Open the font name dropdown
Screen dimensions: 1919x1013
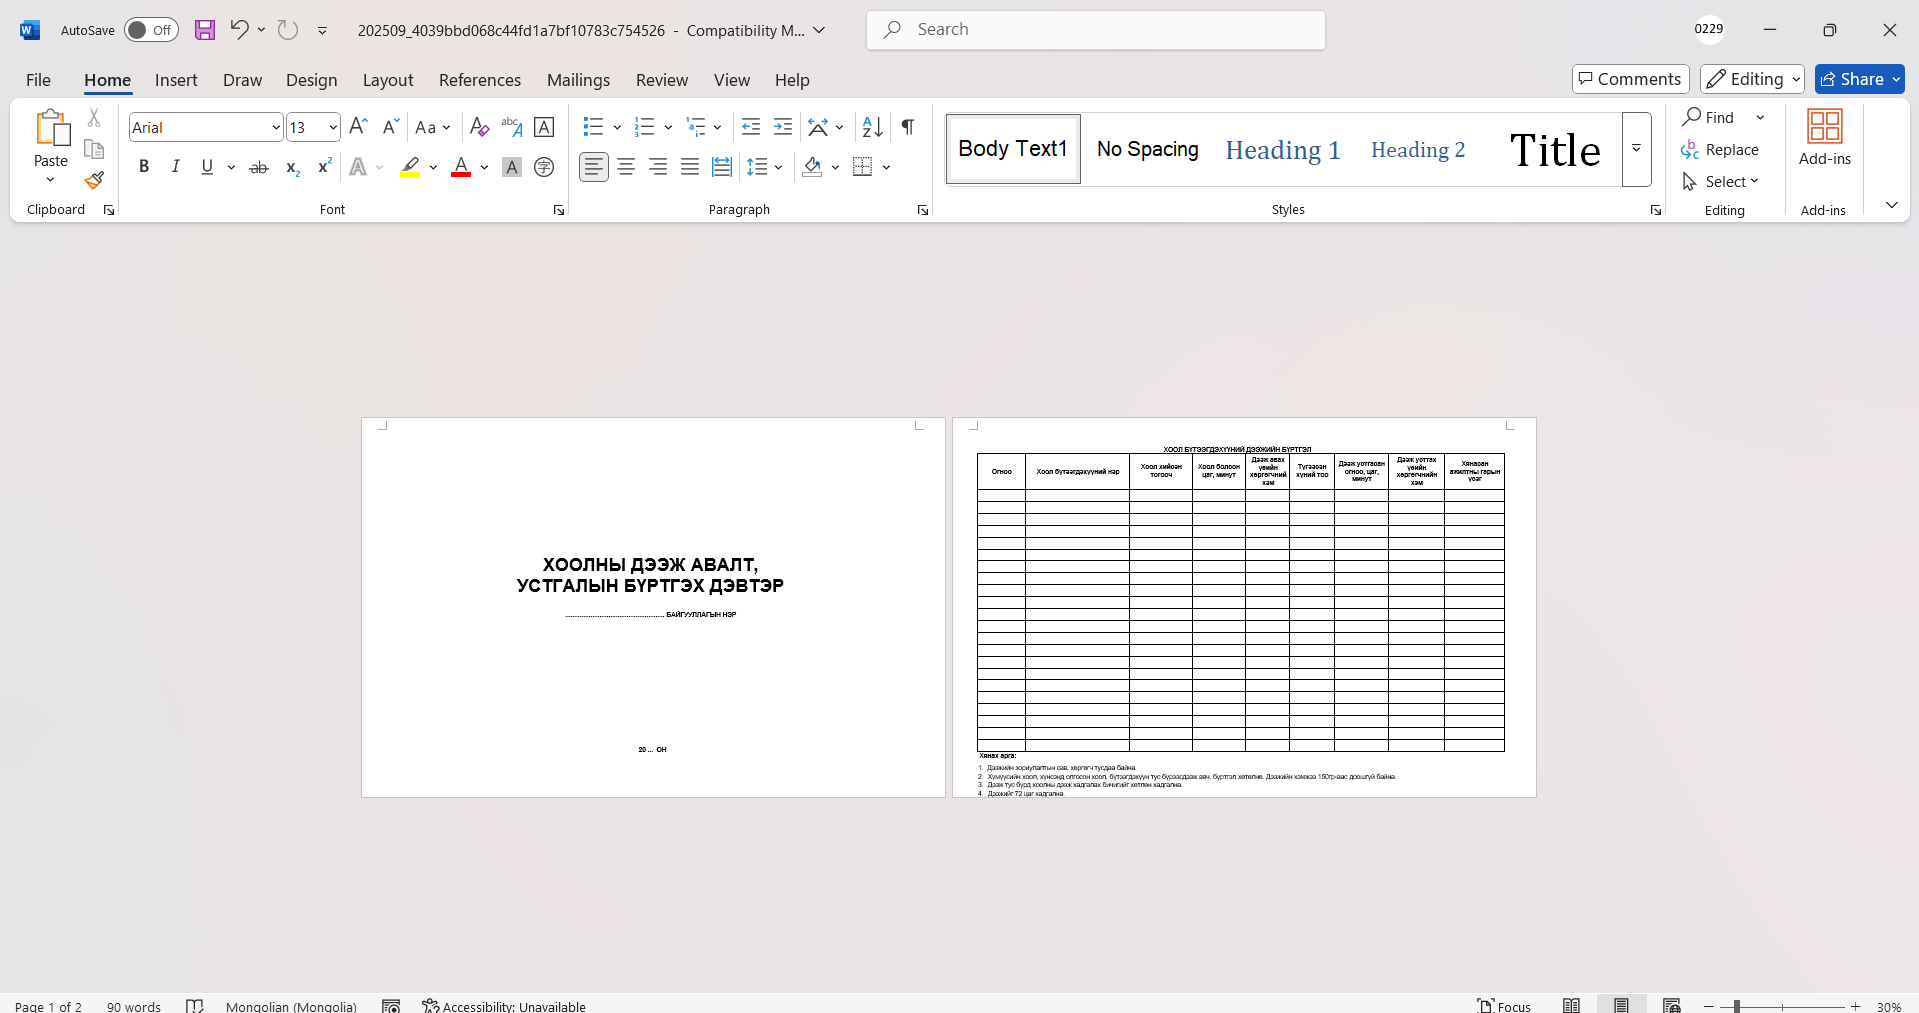(276, 127)
